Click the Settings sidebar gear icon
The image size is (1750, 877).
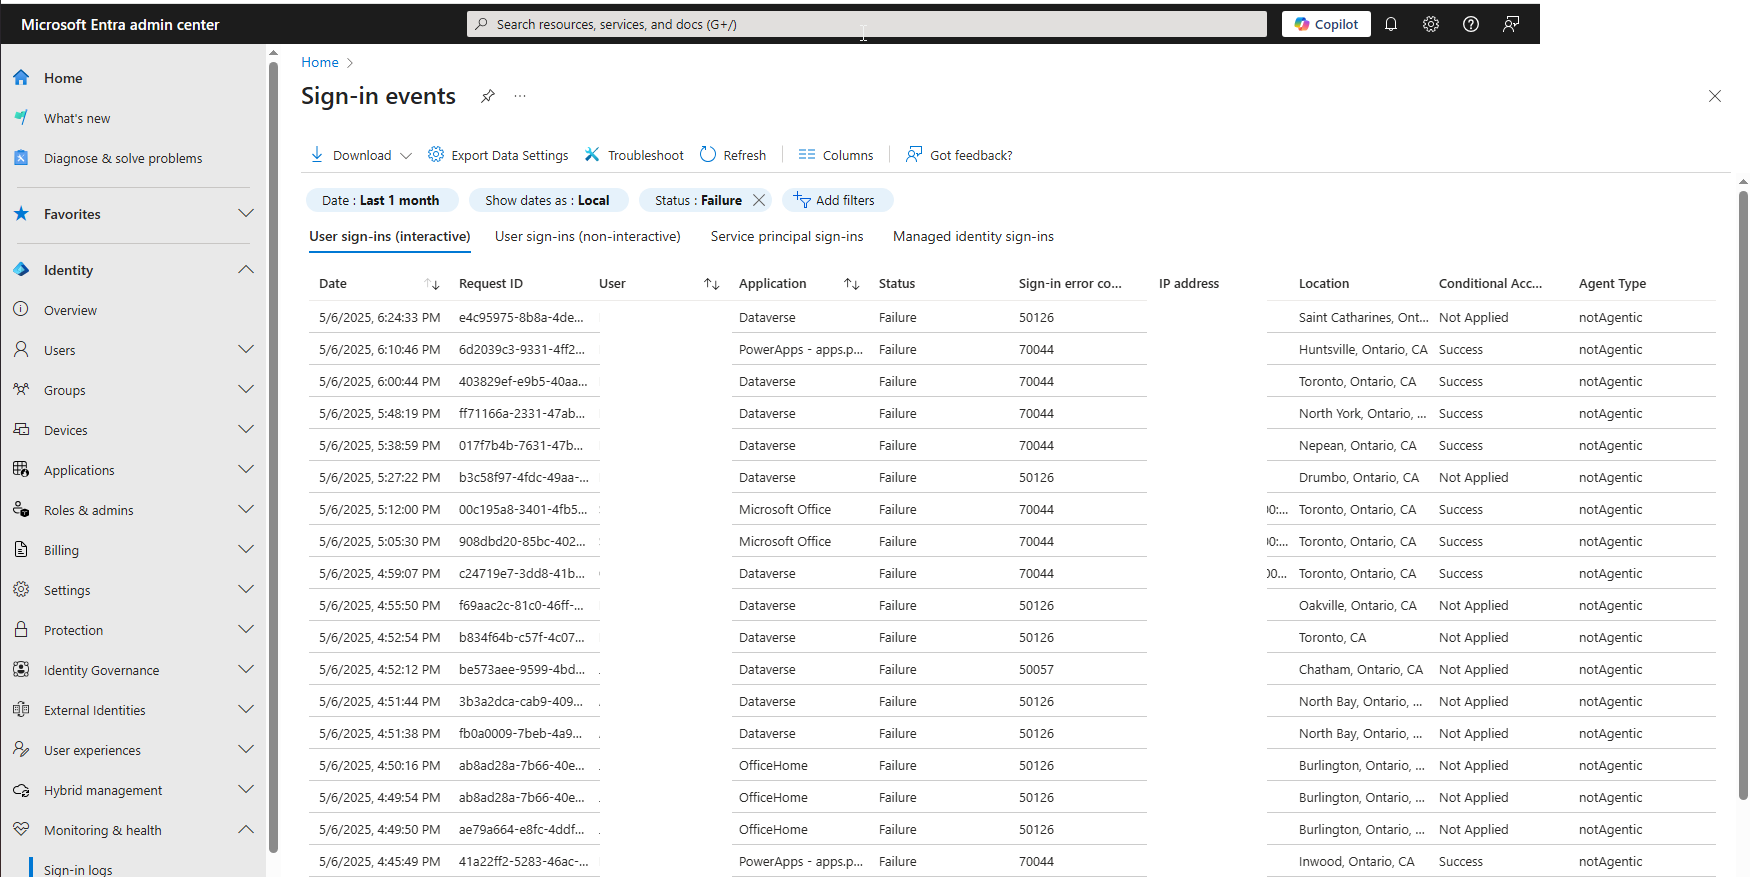pos(21,589)
